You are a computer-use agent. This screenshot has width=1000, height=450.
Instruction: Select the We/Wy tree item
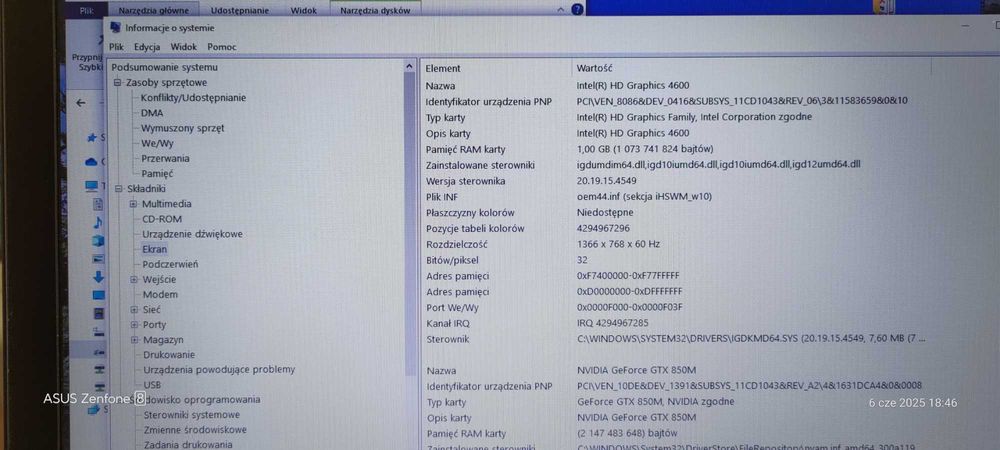158,143
